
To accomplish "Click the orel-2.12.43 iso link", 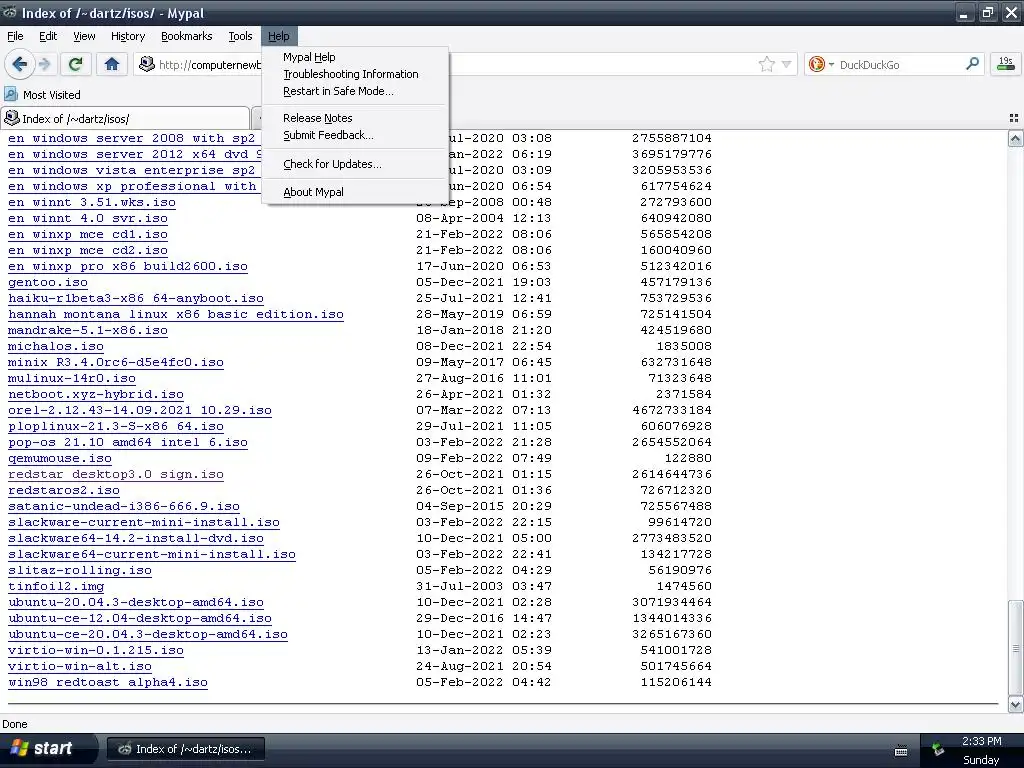I will tap(140, 410).
